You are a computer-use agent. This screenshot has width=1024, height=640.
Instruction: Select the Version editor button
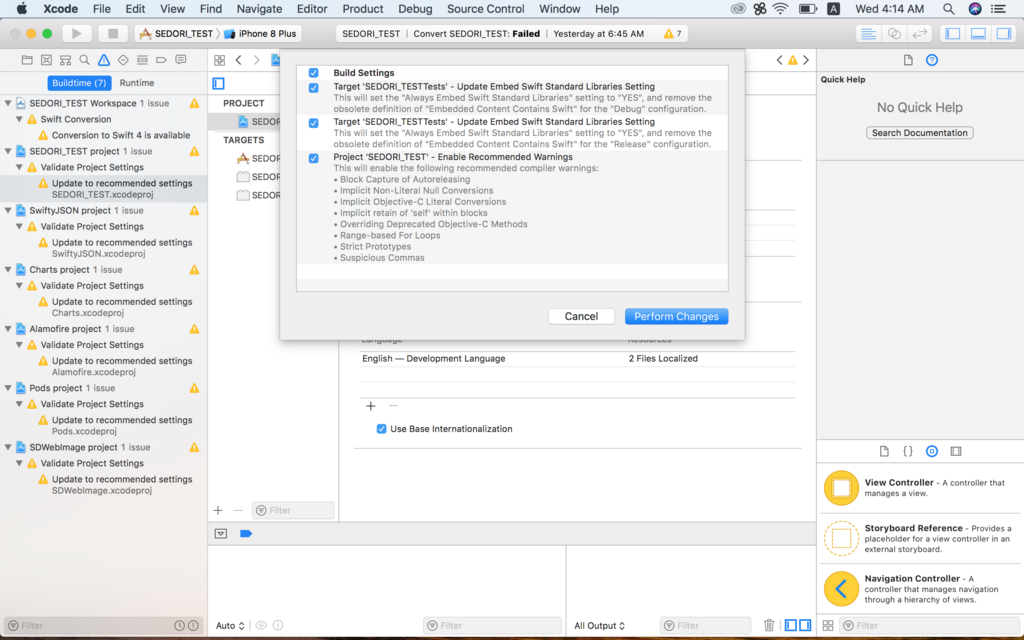(x=920, y=33)
